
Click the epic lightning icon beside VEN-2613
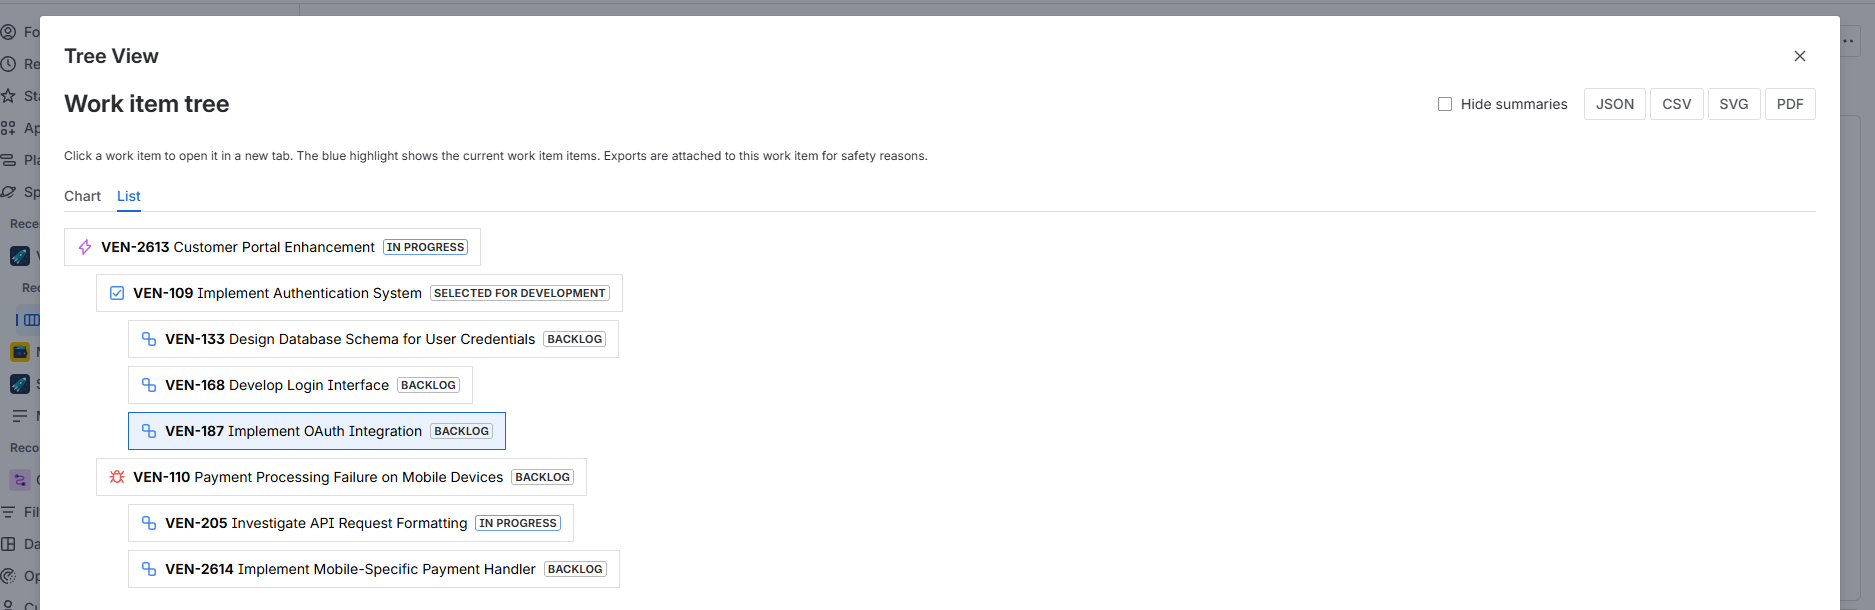(x=85, y=247)
